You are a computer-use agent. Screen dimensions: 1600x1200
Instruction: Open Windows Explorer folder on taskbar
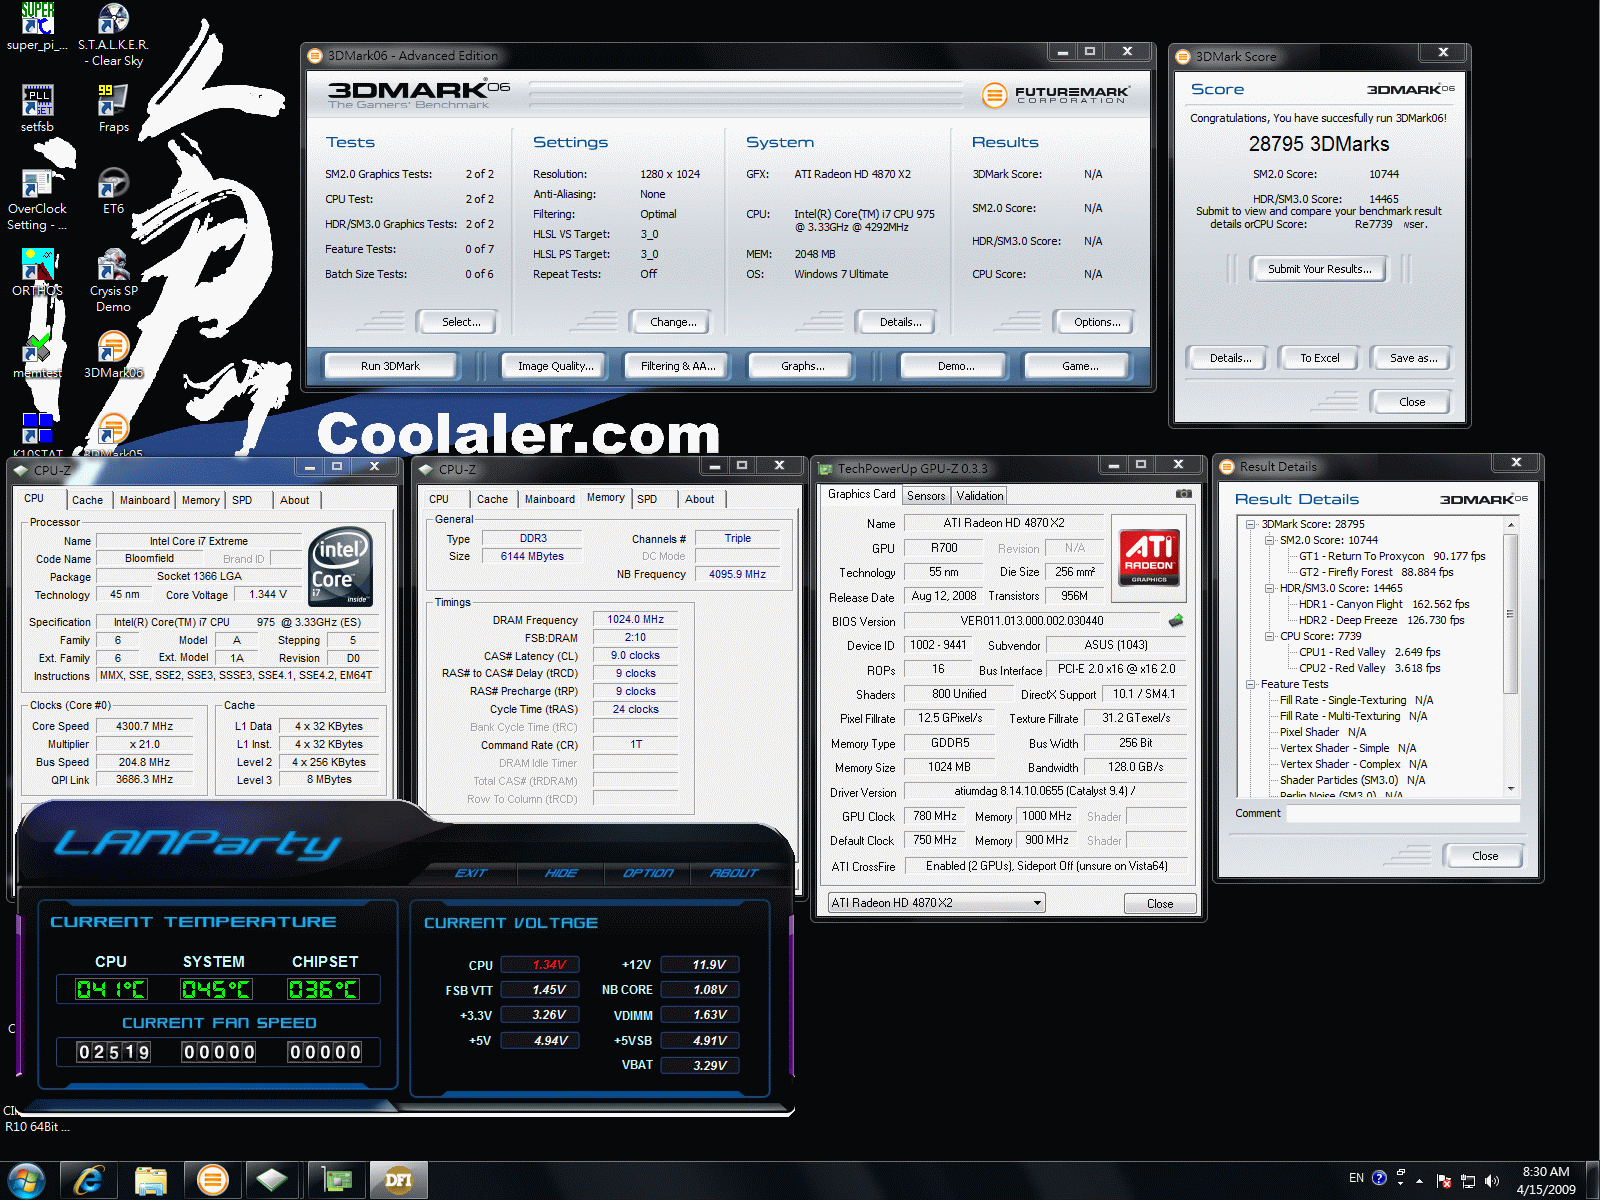(x=150, y=1181)
